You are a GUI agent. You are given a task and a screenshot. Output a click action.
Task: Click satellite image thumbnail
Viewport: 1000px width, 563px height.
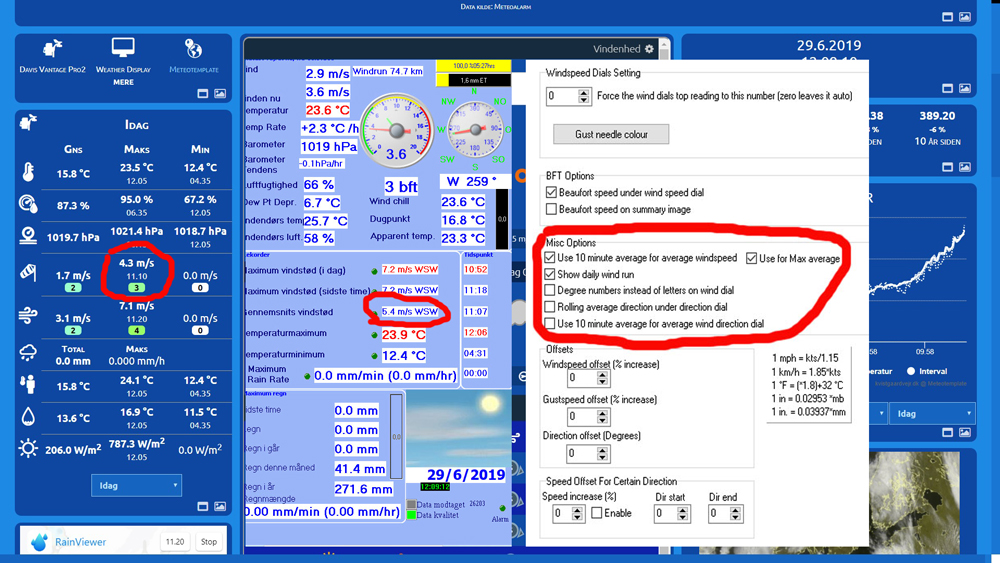pos(914,500)
